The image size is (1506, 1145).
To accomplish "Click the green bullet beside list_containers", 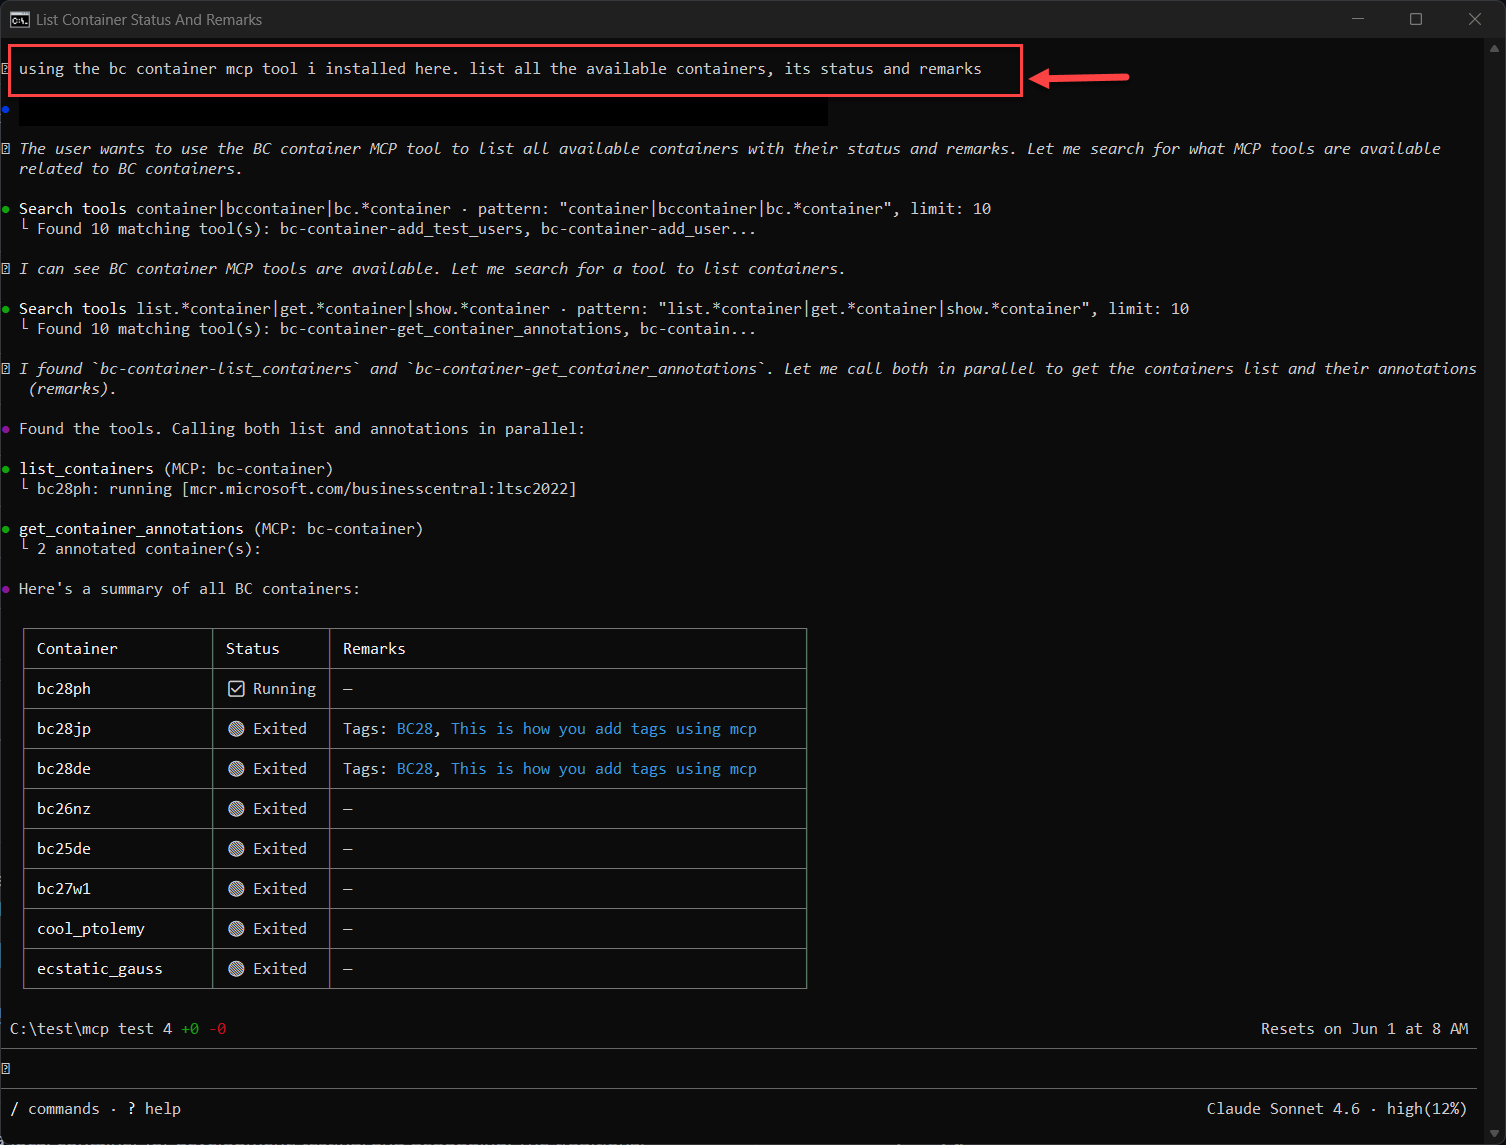I will (6, 469).
